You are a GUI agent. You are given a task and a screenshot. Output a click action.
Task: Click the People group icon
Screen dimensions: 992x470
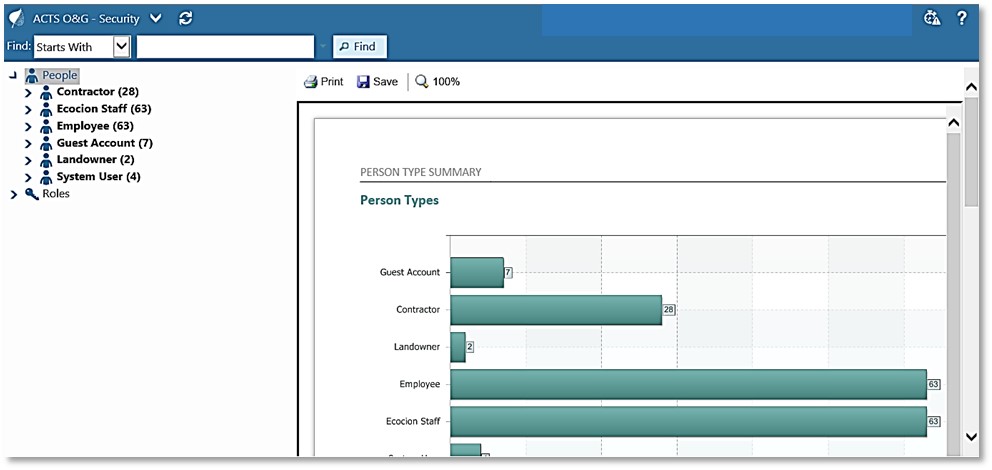click(x=32, y=76)
